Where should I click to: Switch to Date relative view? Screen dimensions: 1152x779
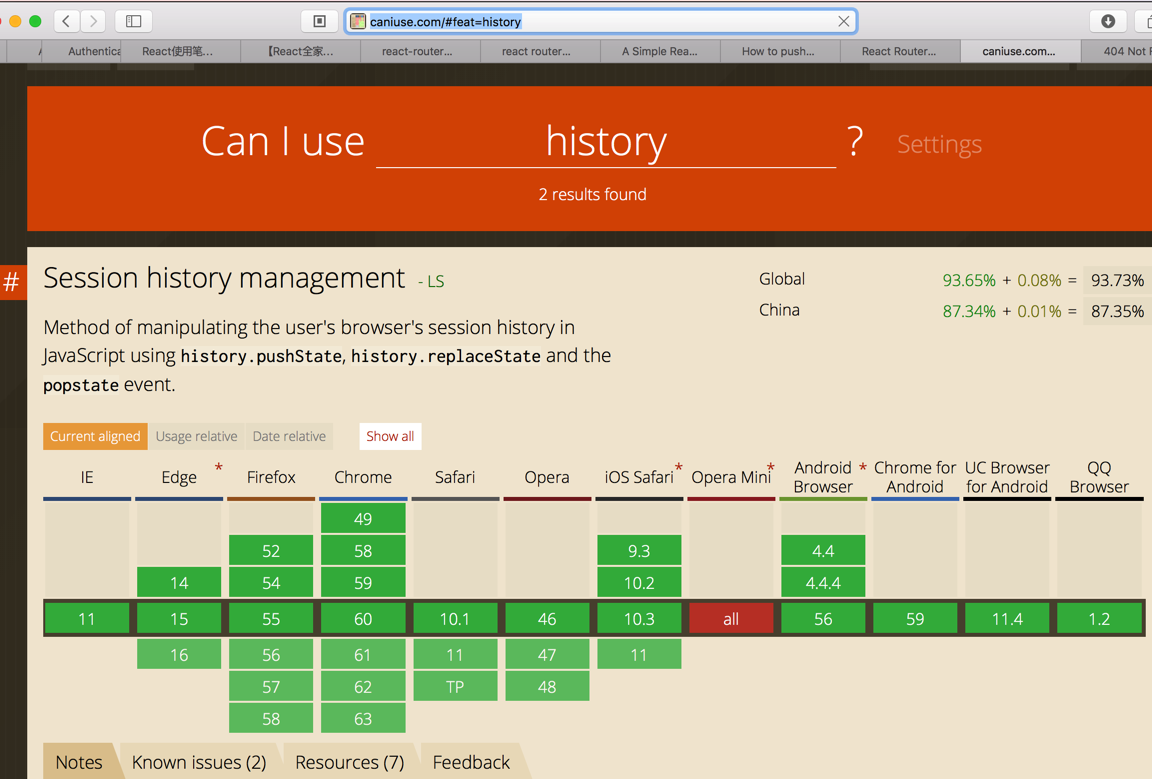(289, 437)
